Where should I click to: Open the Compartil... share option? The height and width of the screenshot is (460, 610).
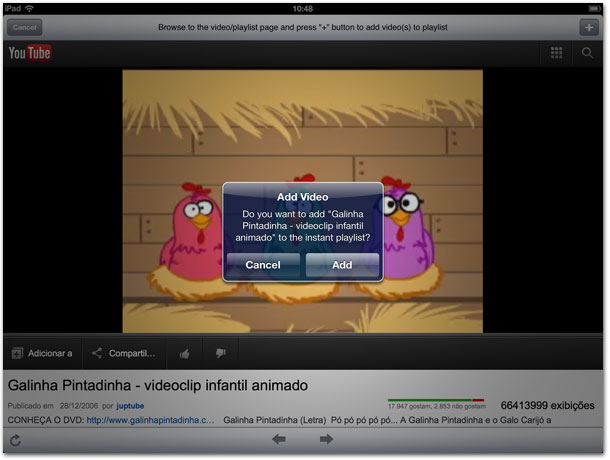[x=124, y=353]
